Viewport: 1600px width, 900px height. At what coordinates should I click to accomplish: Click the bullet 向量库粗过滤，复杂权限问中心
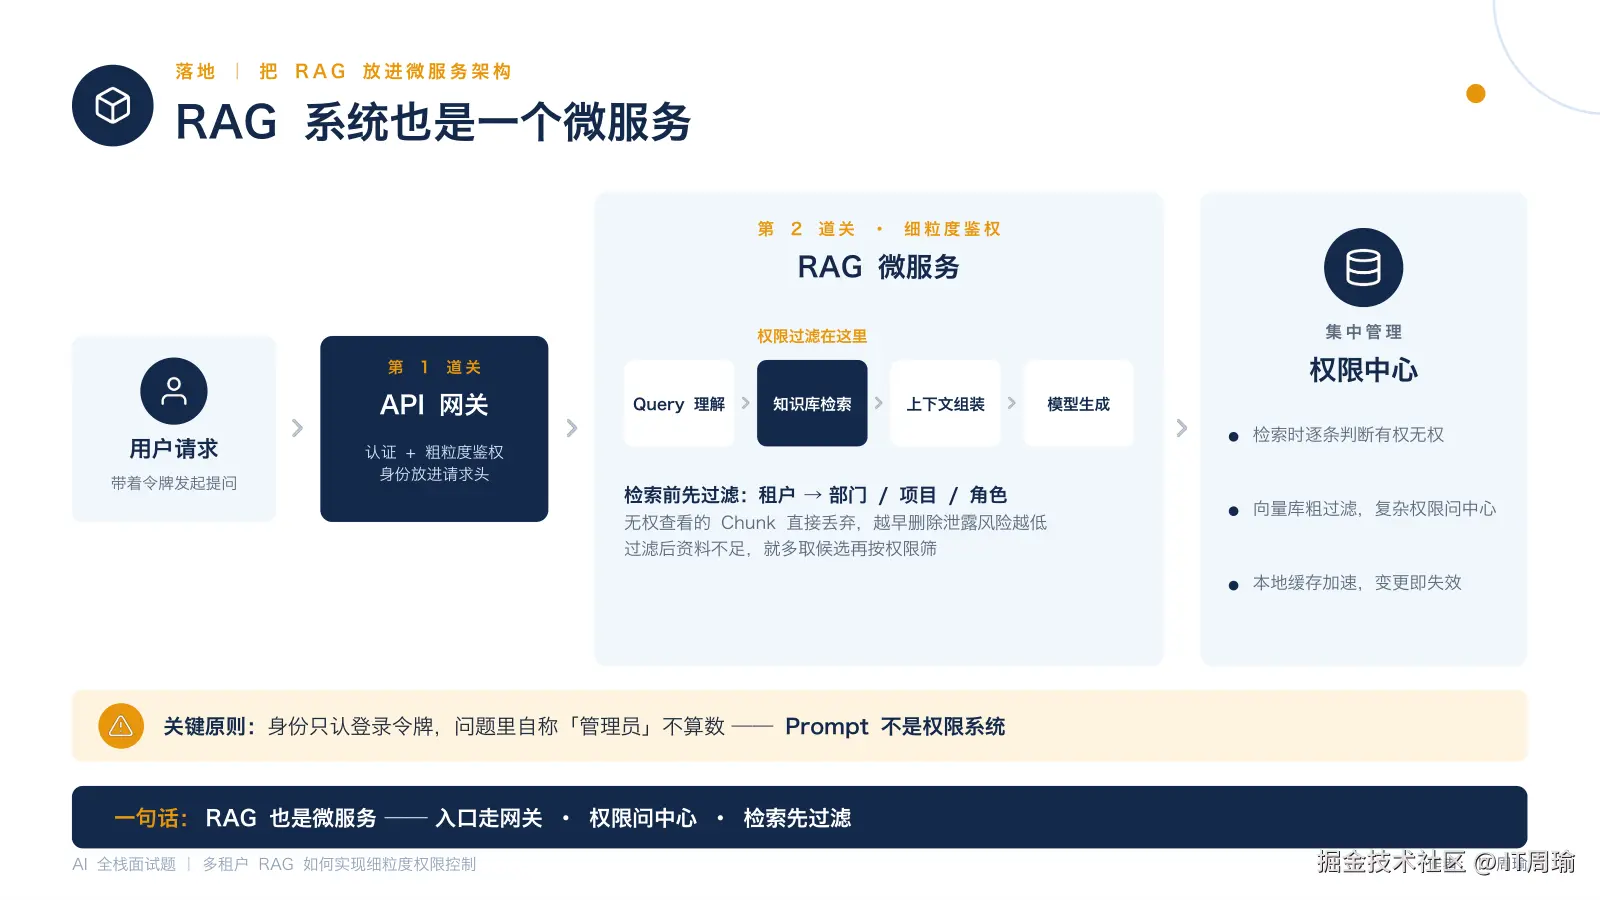click(1374, 509)
